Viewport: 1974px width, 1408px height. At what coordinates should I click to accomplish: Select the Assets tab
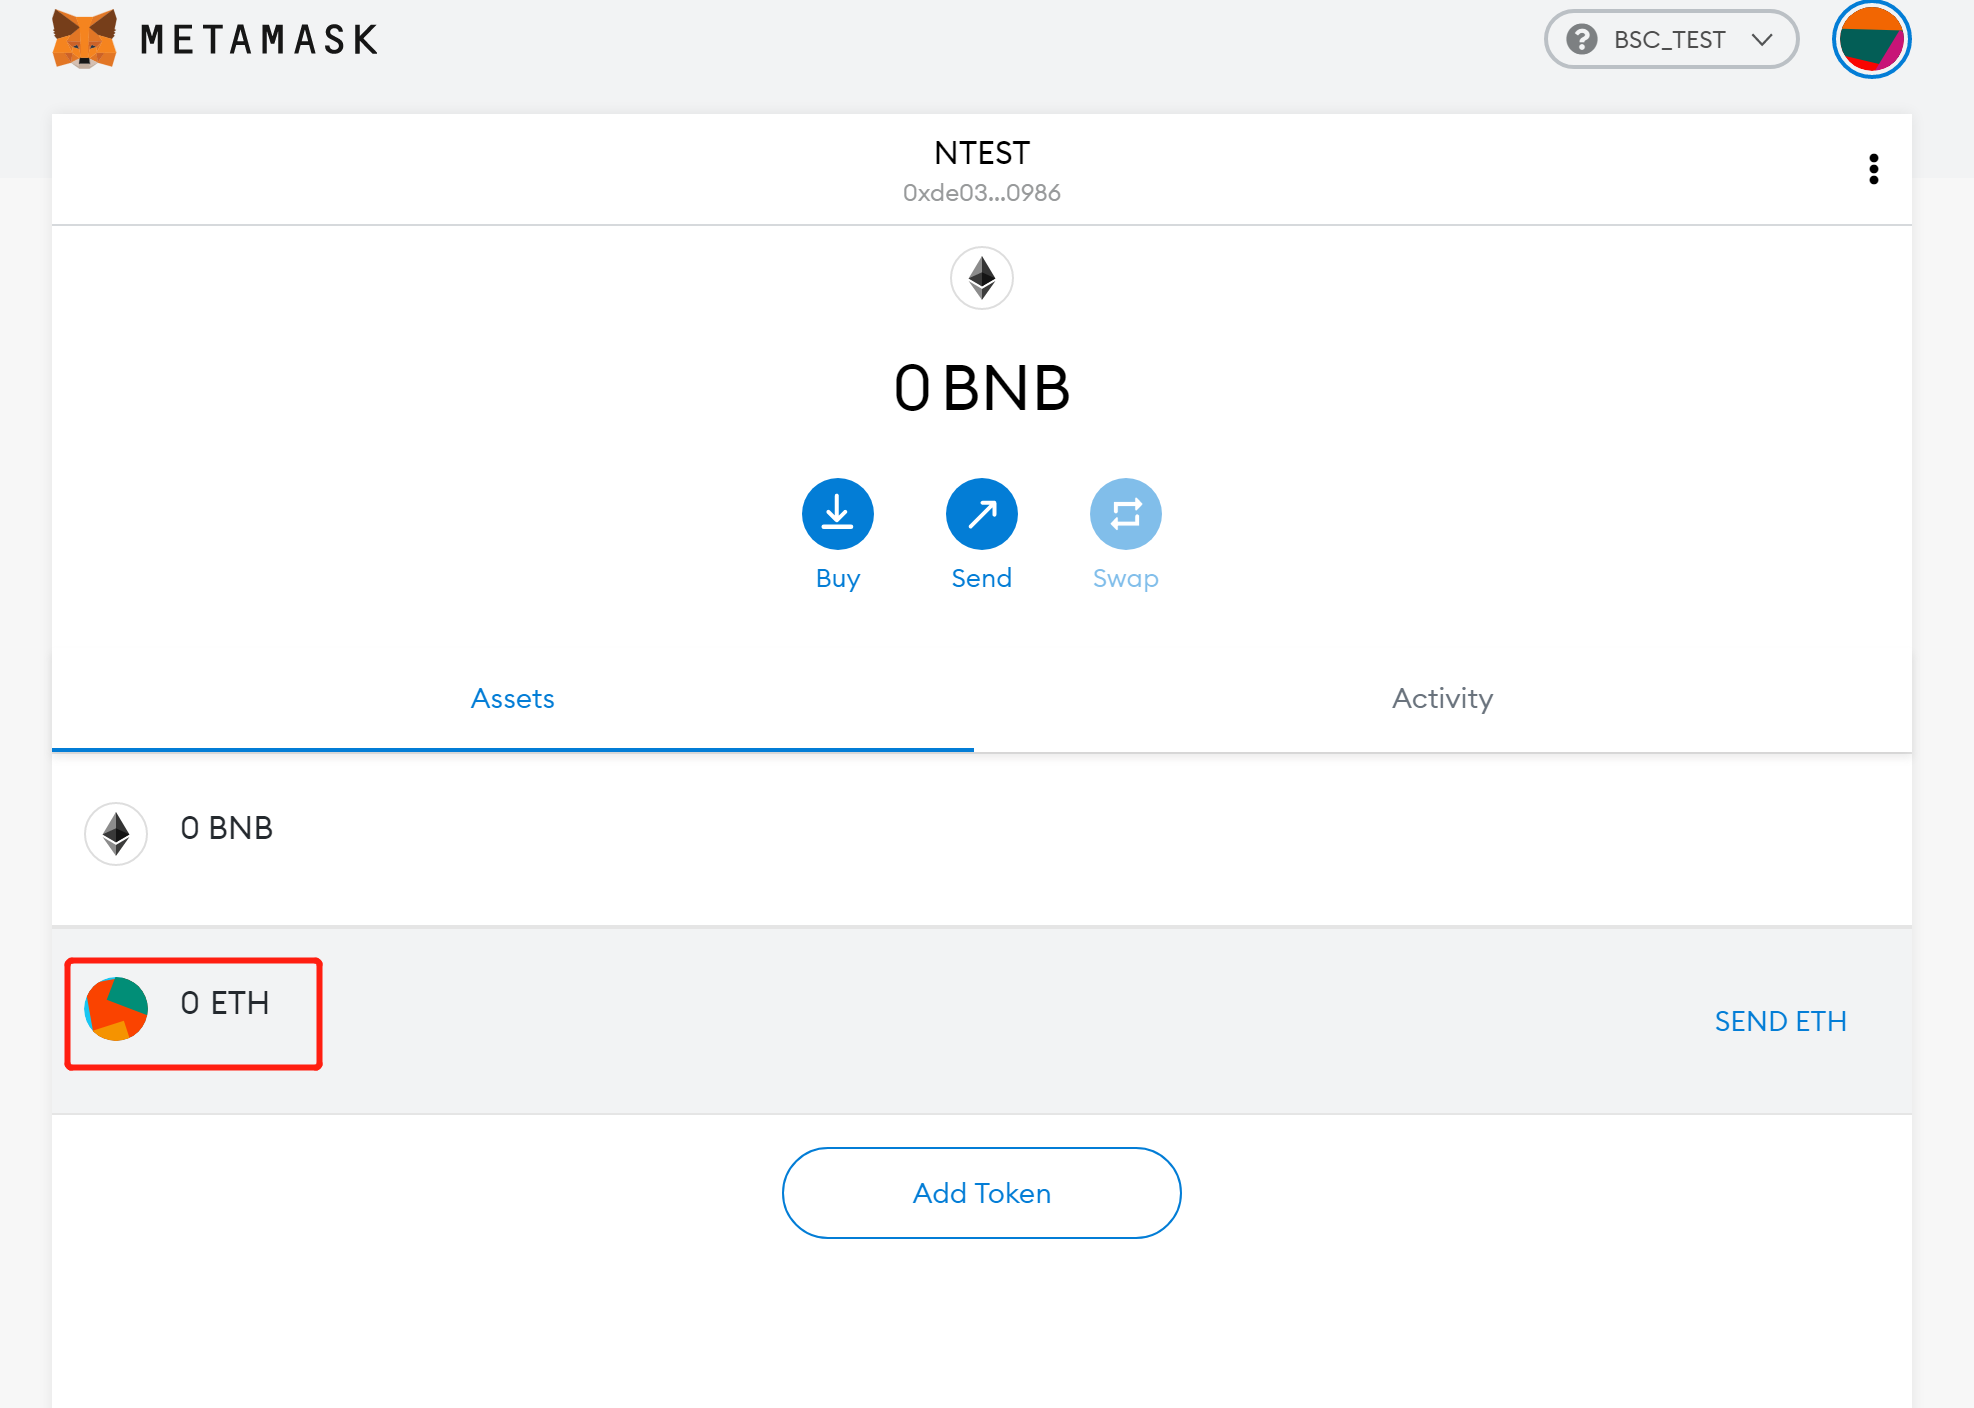pyautogui.click(x=512, y=698)
